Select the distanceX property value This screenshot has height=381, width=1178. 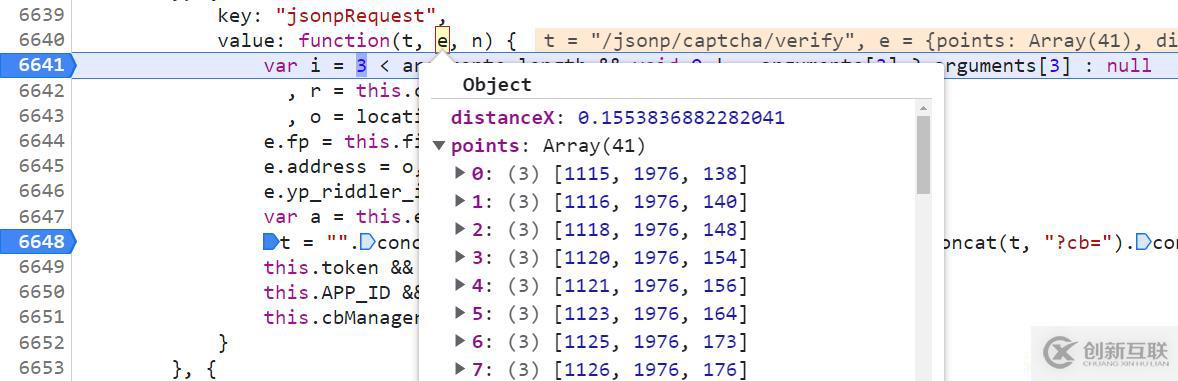[x=681, y=118]
